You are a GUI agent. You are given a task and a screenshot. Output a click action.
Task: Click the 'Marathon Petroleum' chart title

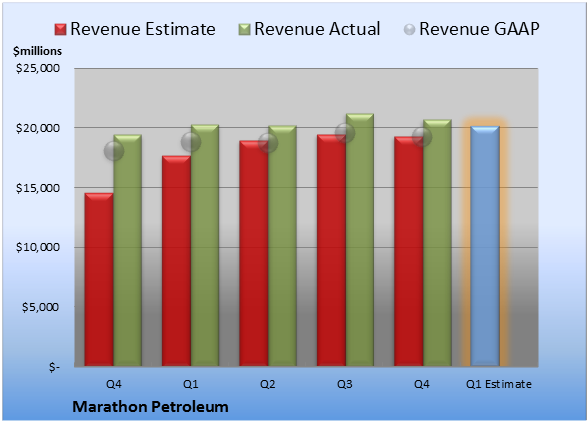[150, 407]
